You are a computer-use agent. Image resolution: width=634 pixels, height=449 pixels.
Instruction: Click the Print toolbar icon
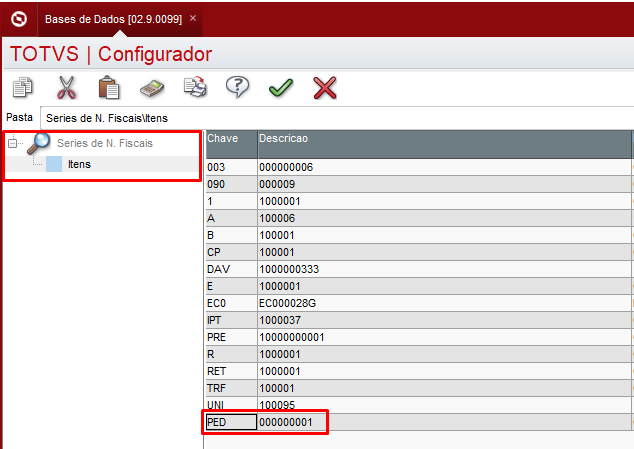195,87
